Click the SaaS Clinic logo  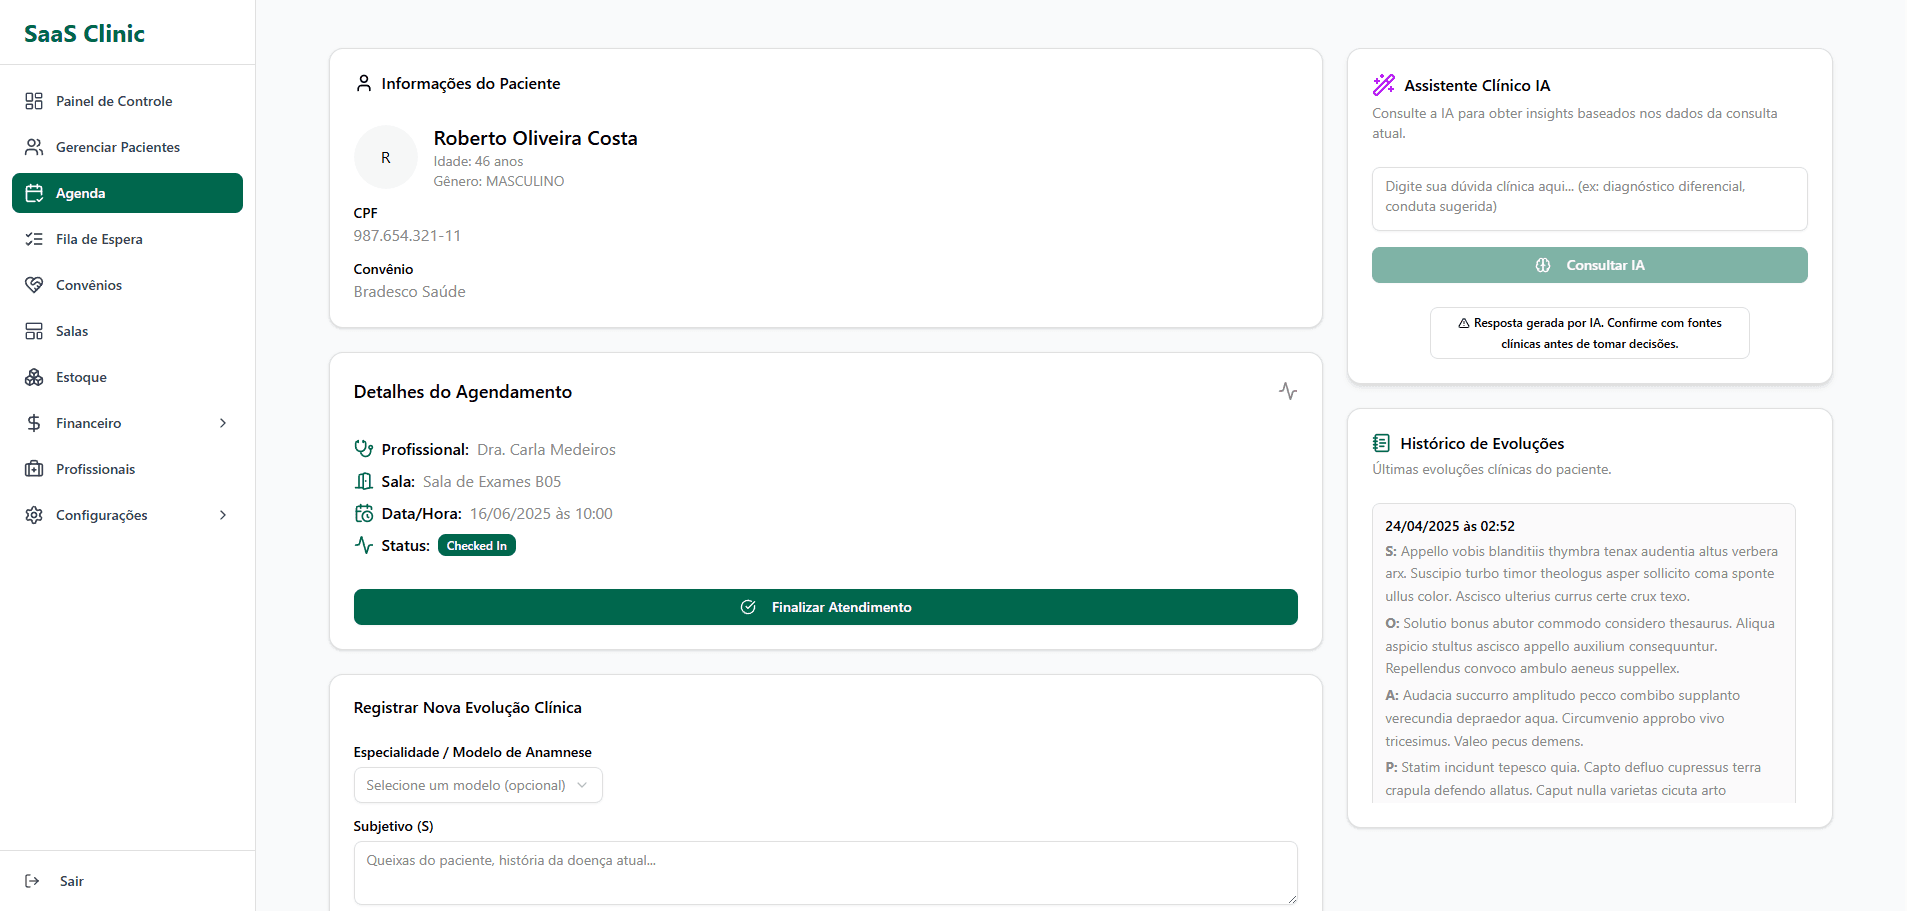85,34
